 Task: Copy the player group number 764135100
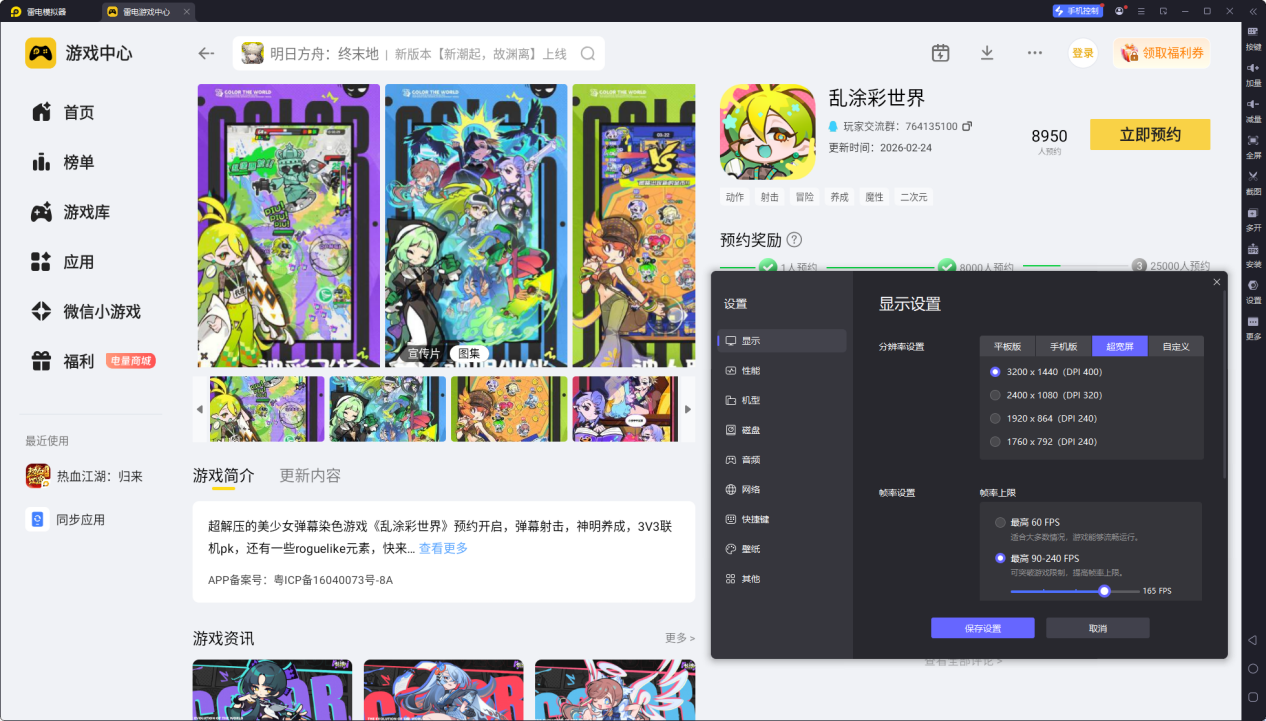point(967,126)
